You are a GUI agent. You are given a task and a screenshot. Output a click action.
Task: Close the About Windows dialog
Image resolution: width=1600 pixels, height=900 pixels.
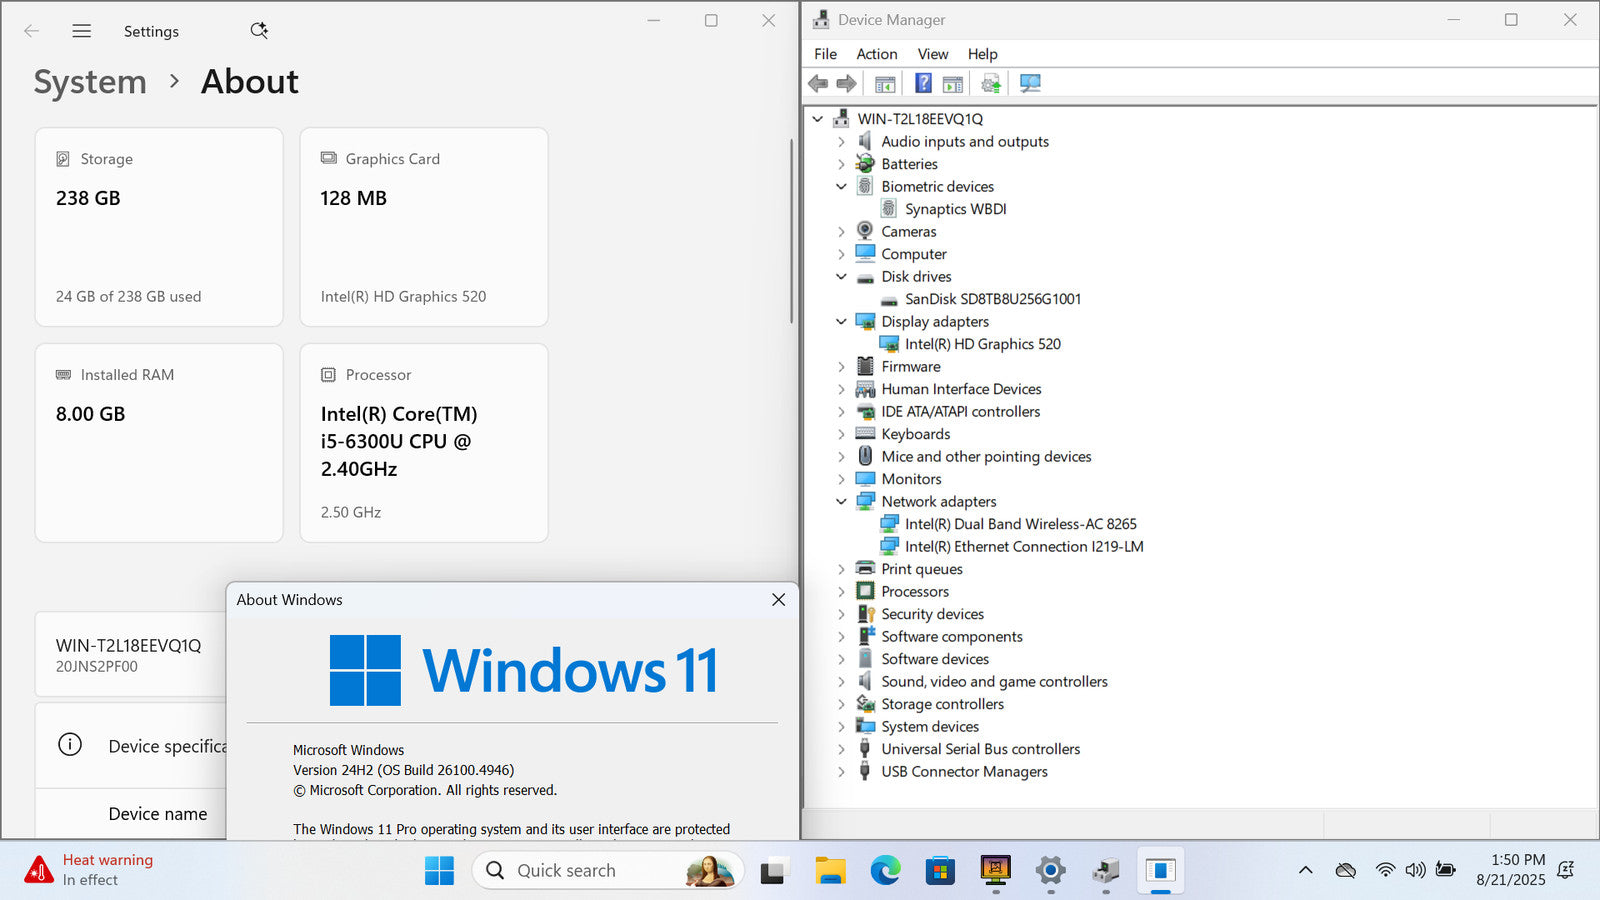[x=778, y=600]
